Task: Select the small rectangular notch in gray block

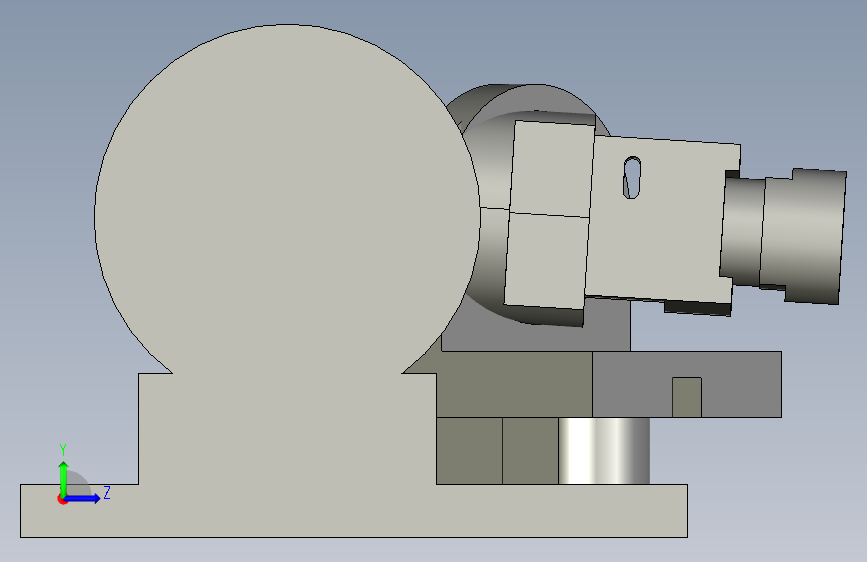Action: (x=687, y=397)
